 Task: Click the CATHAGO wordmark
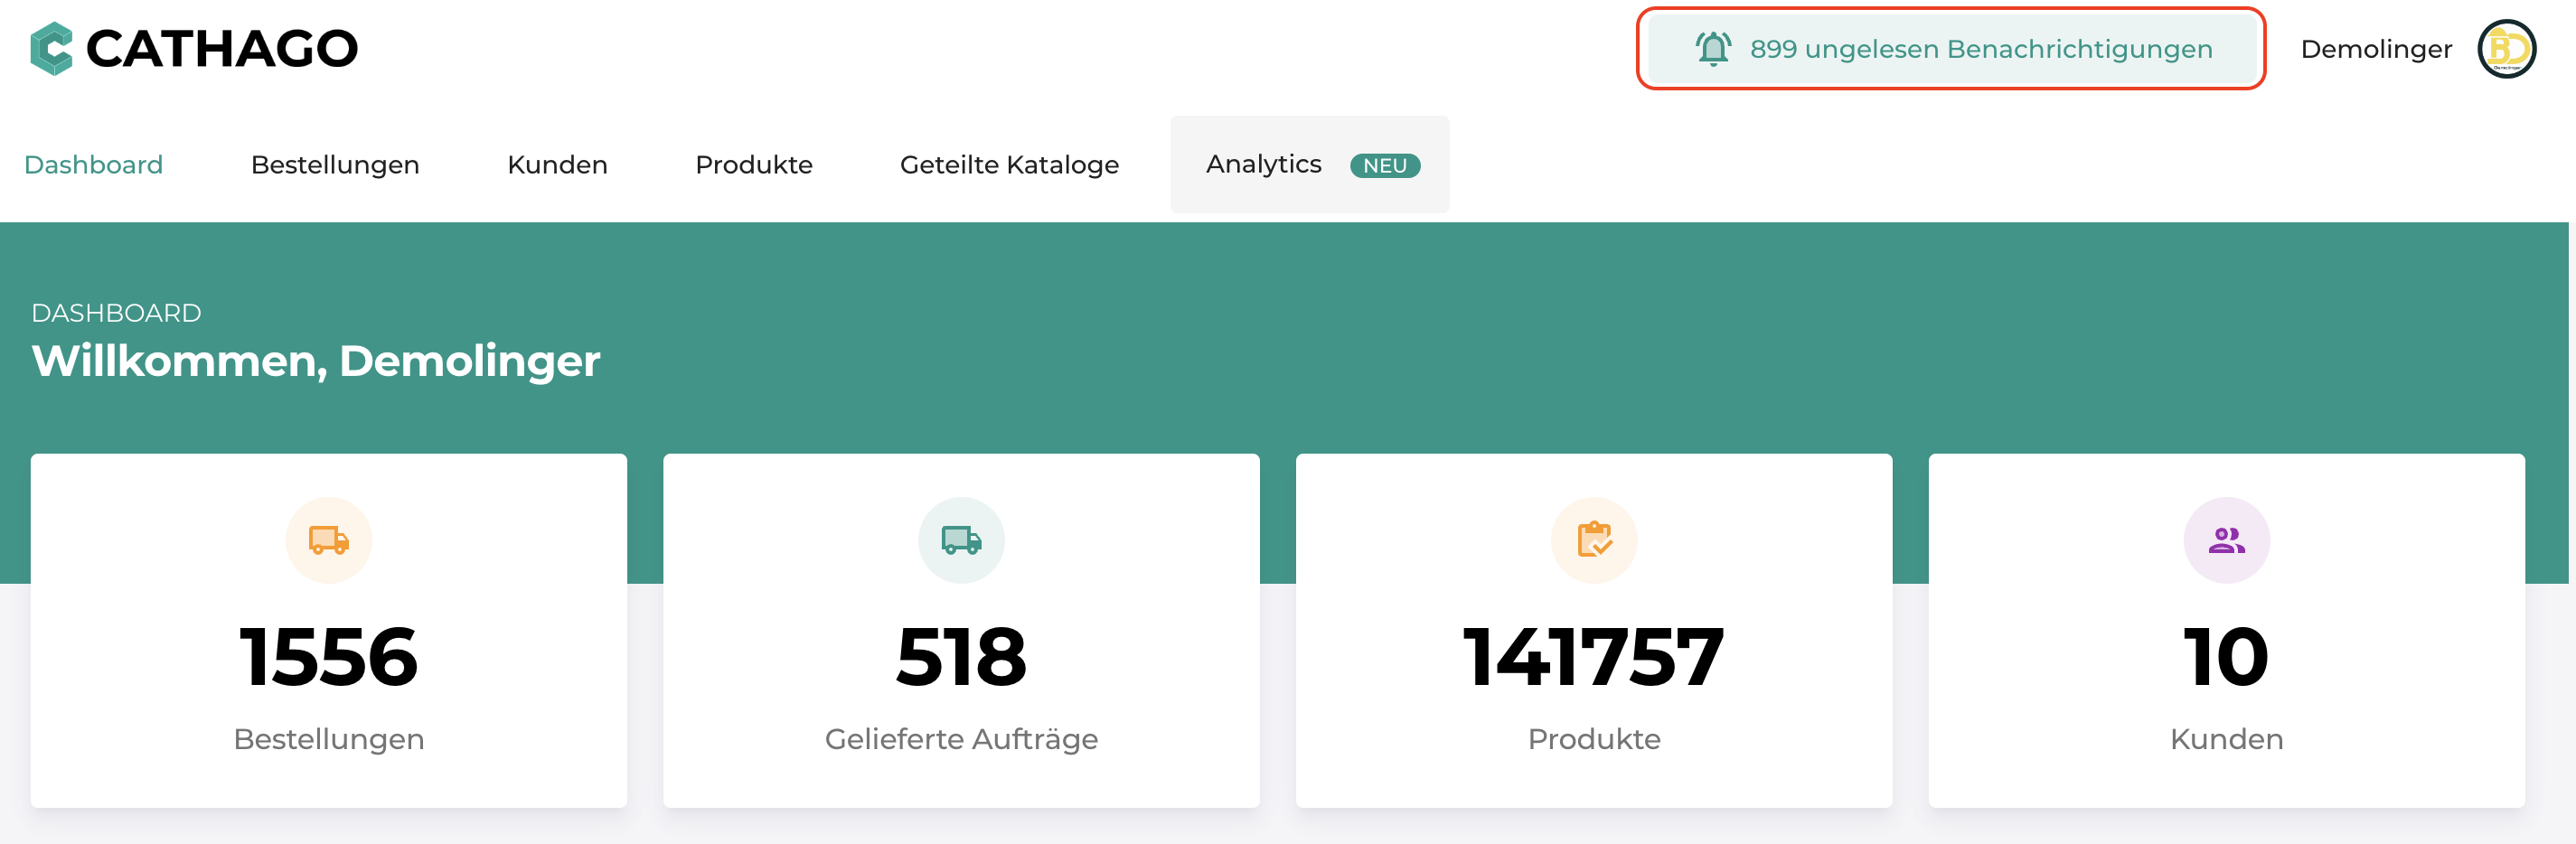point(222,49)
